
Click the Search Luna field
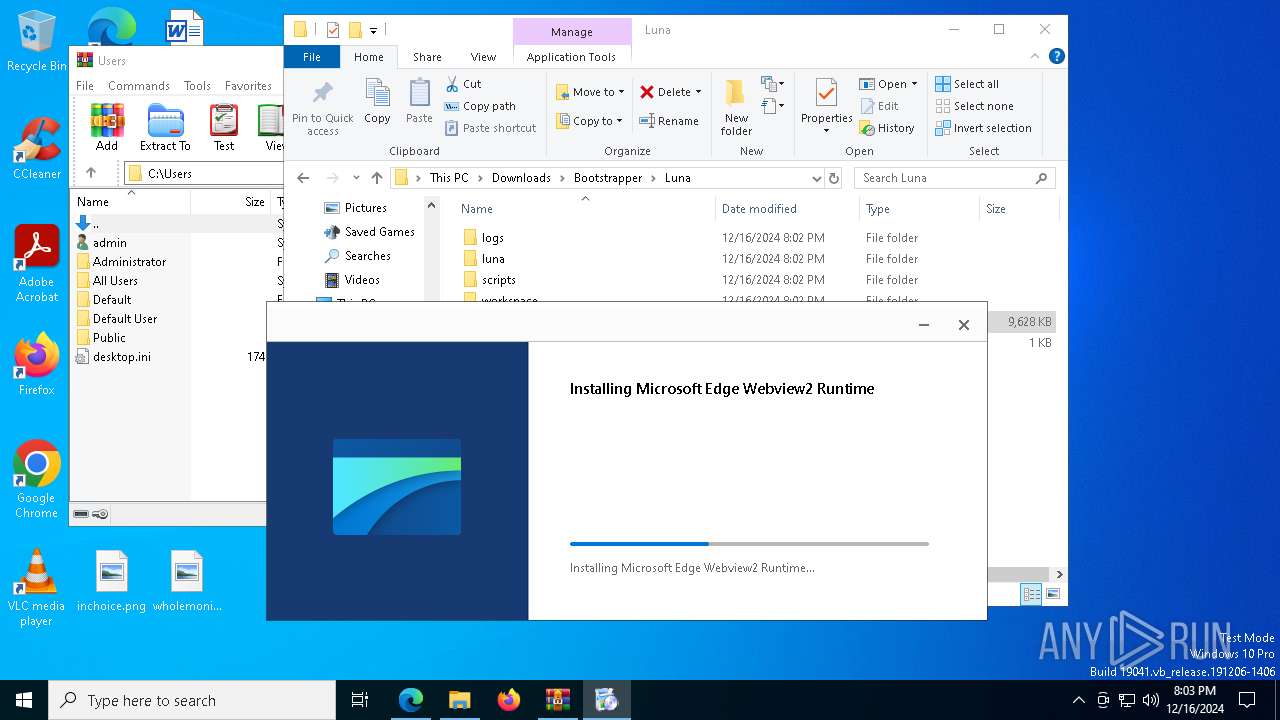[x=954, y=178]
